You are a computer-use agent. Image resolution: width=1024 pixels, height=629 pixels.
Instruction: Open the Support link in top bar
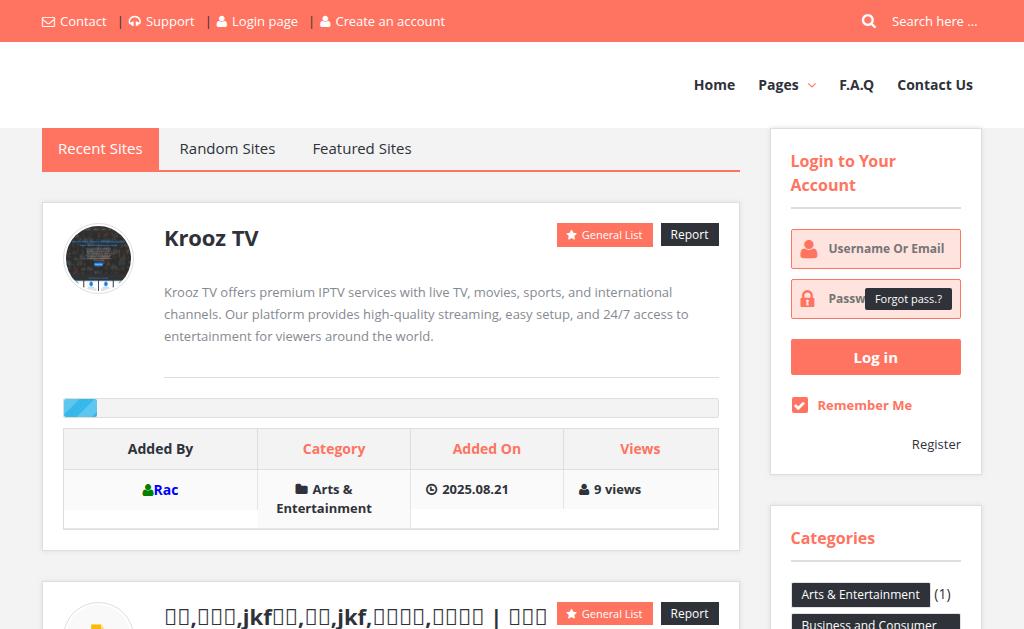170,22
